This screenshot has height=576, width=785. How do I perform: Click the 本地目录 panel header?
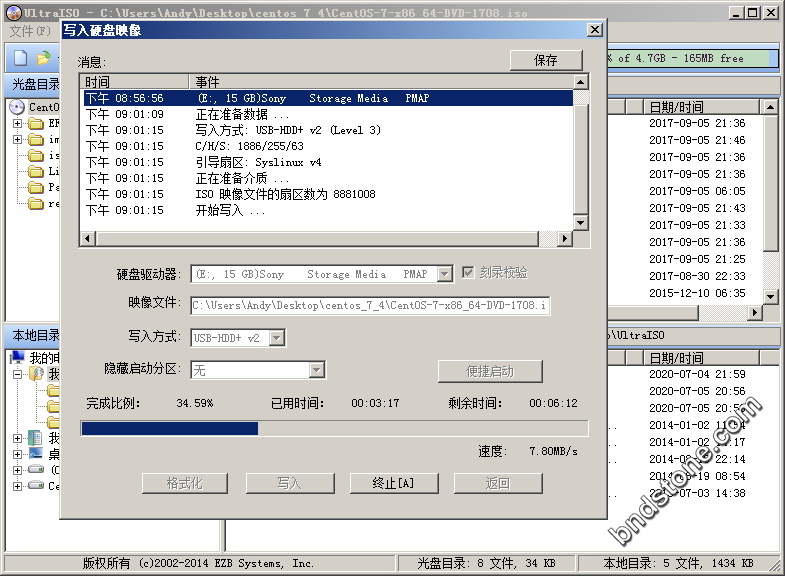pos(35,335)
